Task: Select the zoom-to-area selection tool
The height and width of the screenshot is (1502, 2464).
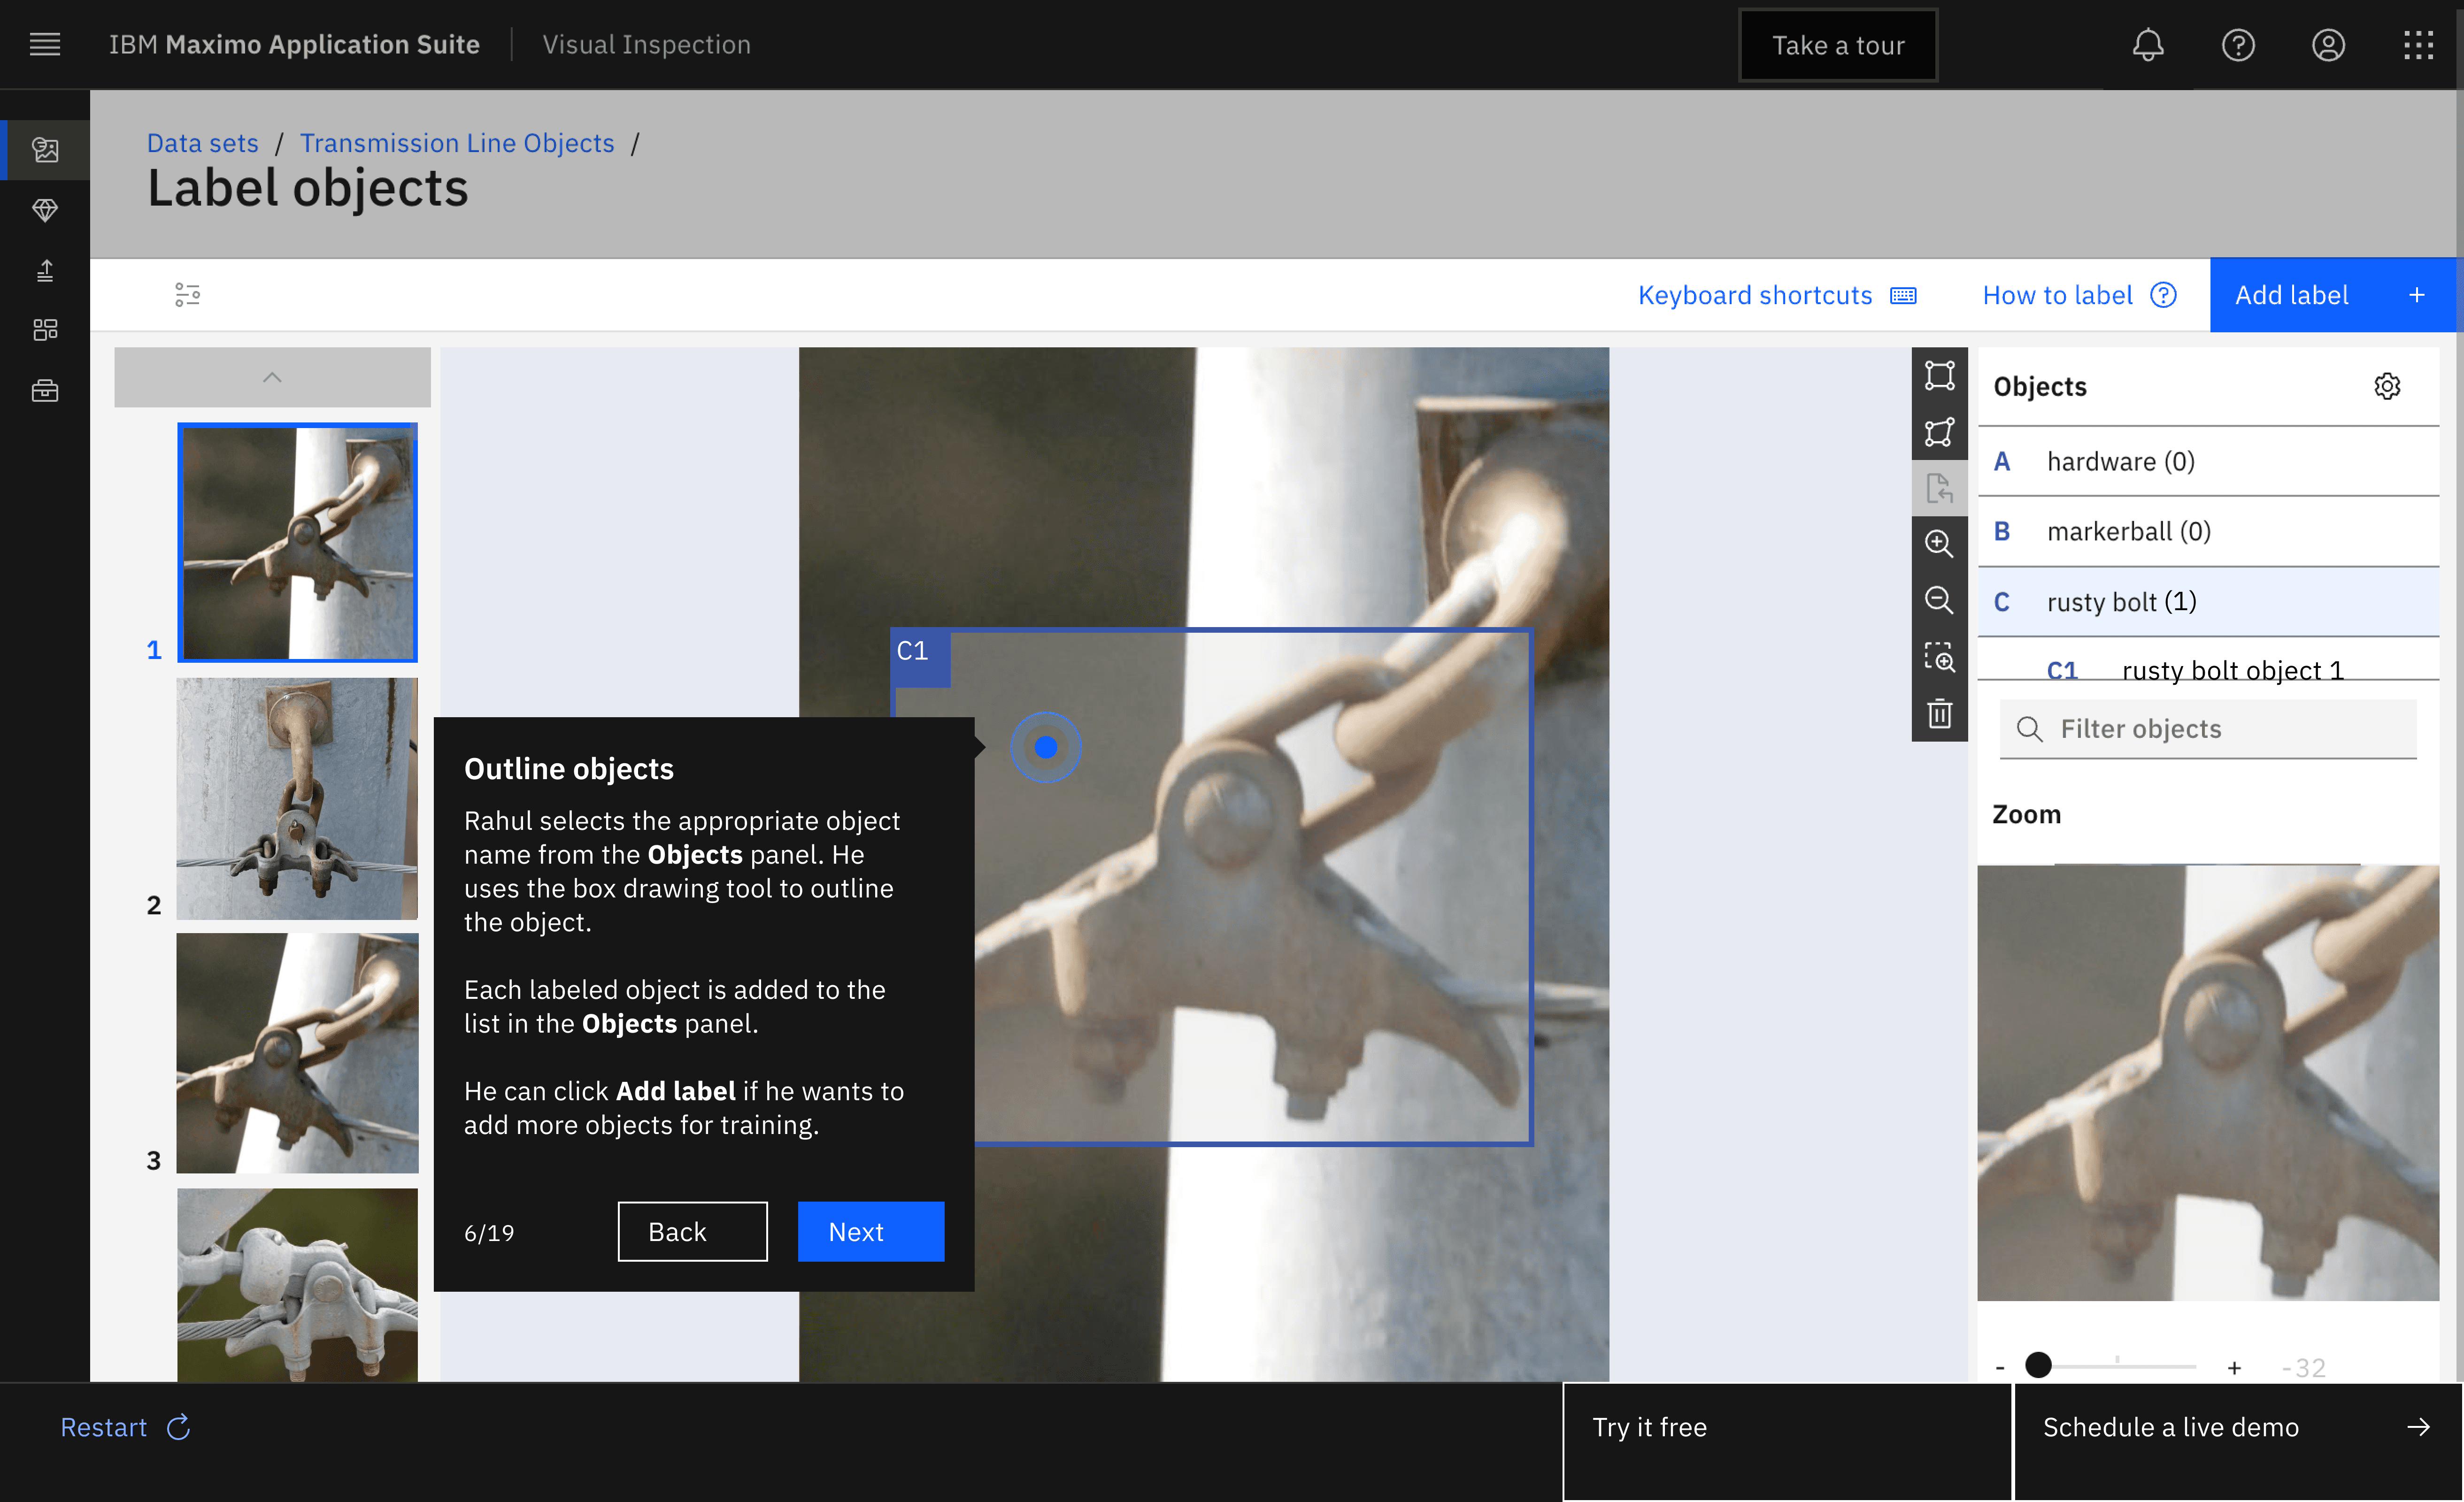Action: [1939, 657]
